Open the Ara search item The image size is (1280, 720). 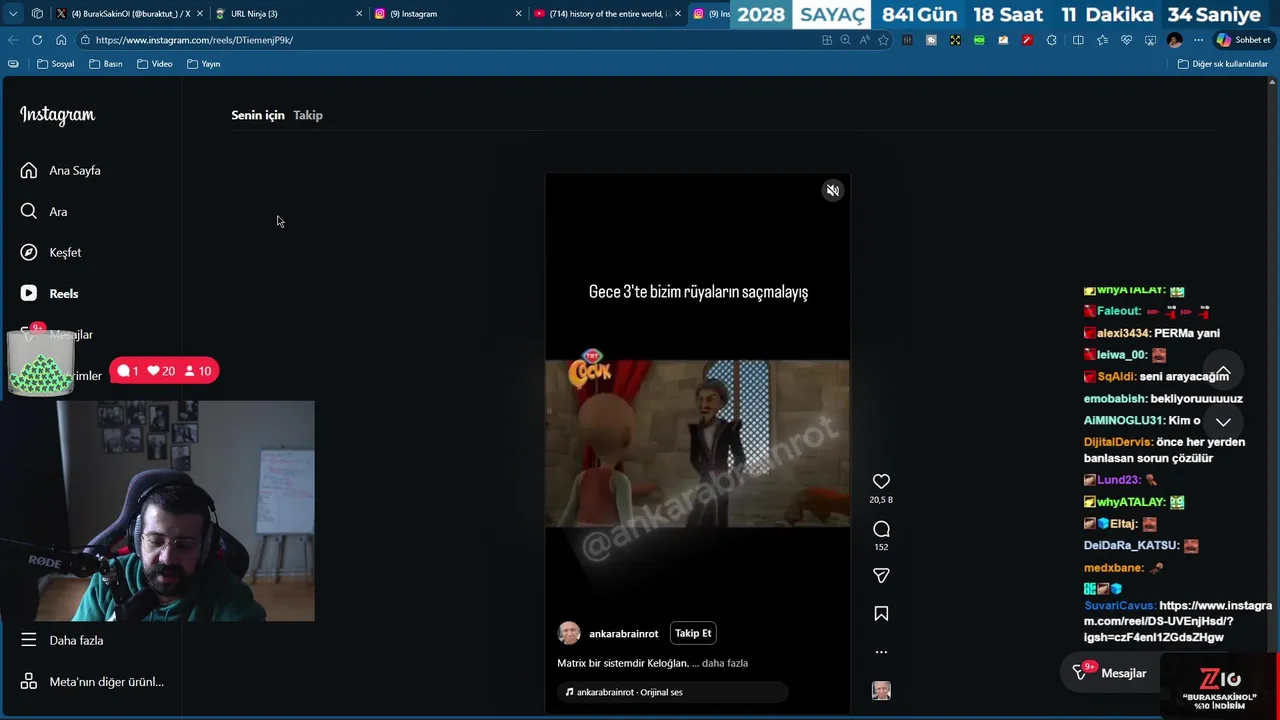click(x=44, y=212)
